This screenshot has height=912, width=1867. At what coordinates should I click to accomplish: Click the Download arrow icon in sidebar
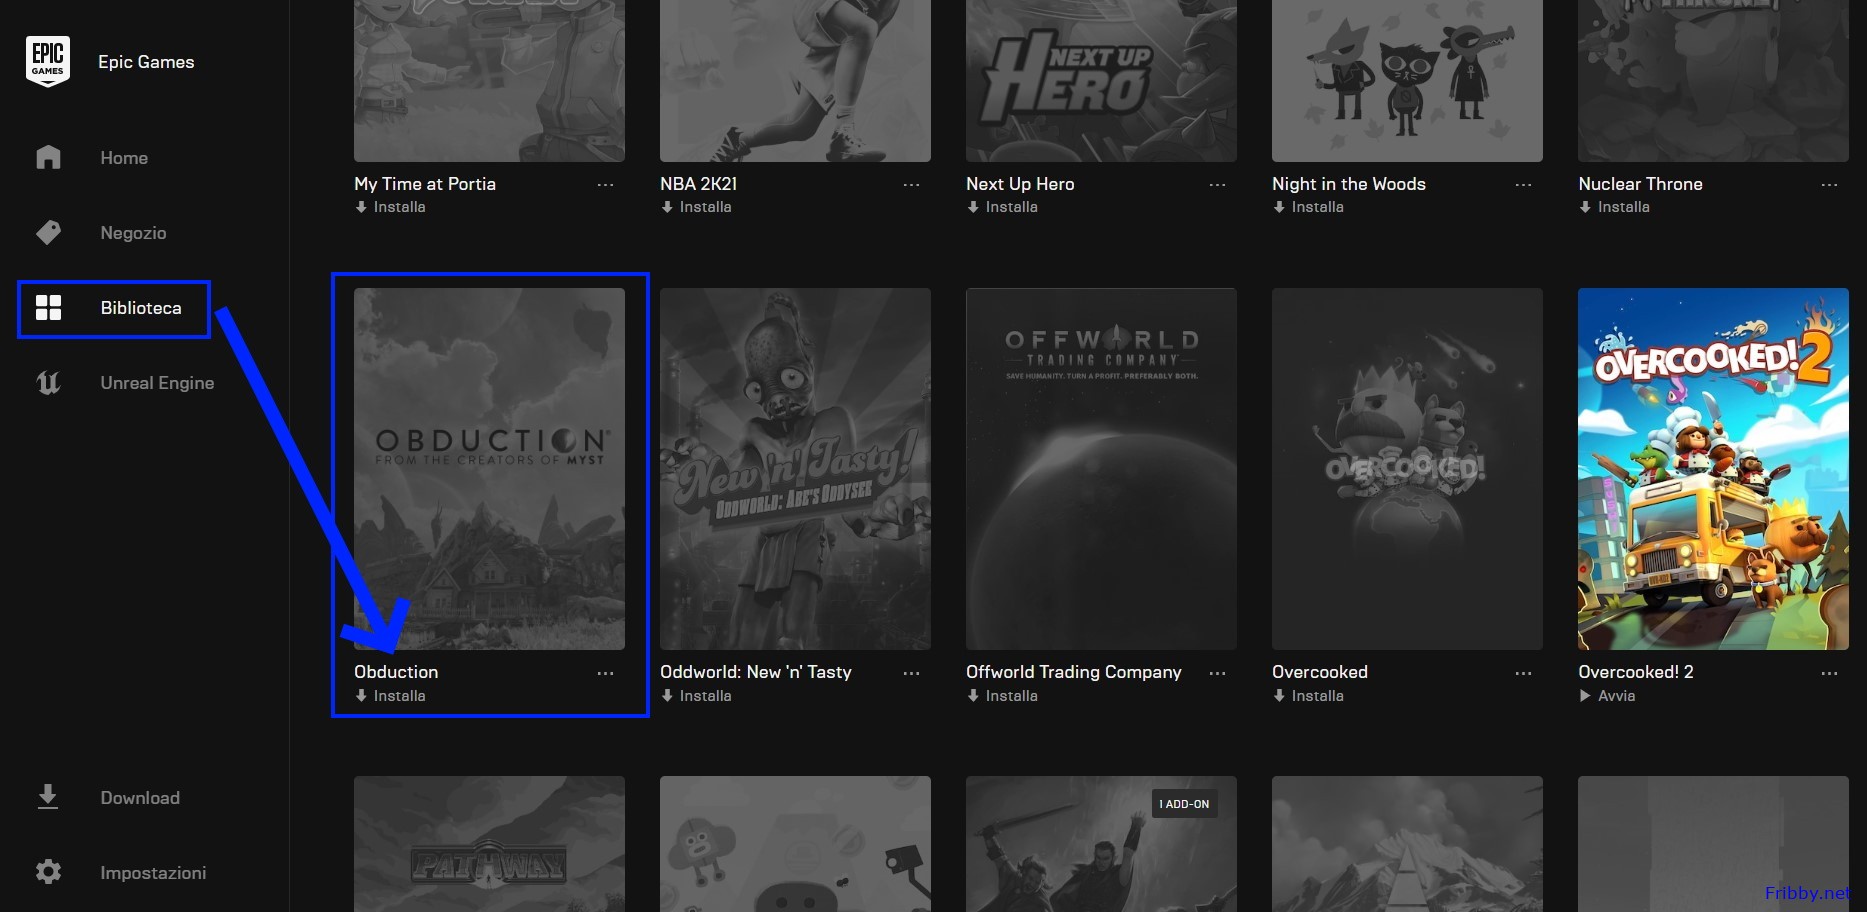[x=47, y=797]
